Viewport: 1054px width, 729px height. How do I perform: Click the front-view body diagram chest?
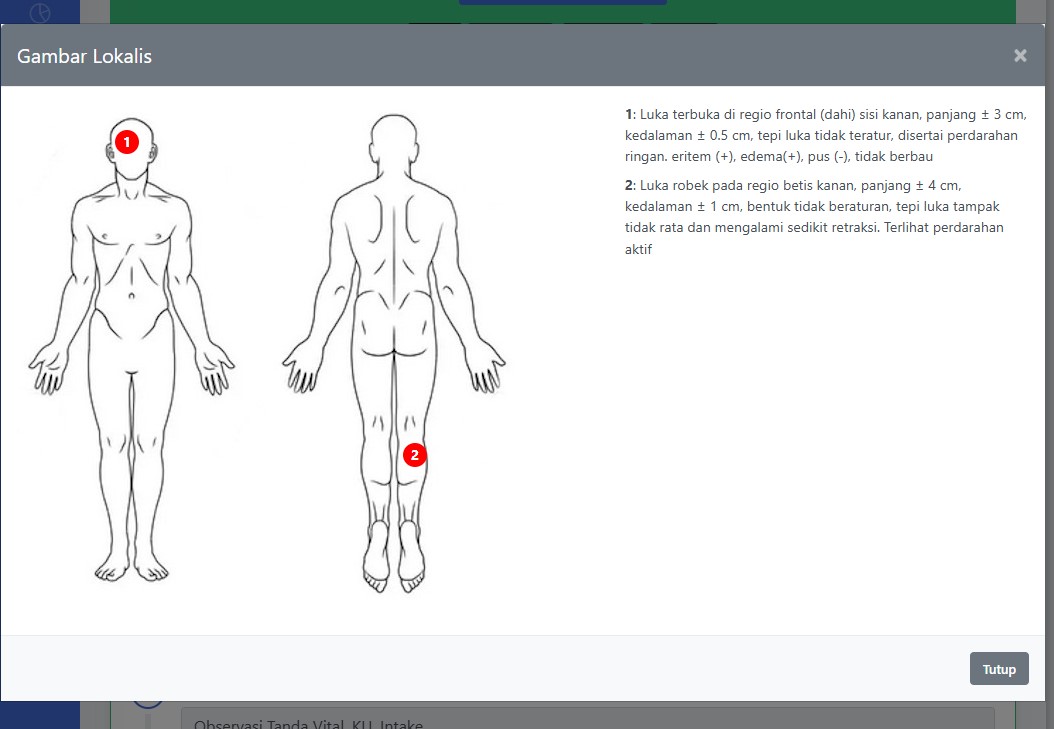click(x=131, y=235)
